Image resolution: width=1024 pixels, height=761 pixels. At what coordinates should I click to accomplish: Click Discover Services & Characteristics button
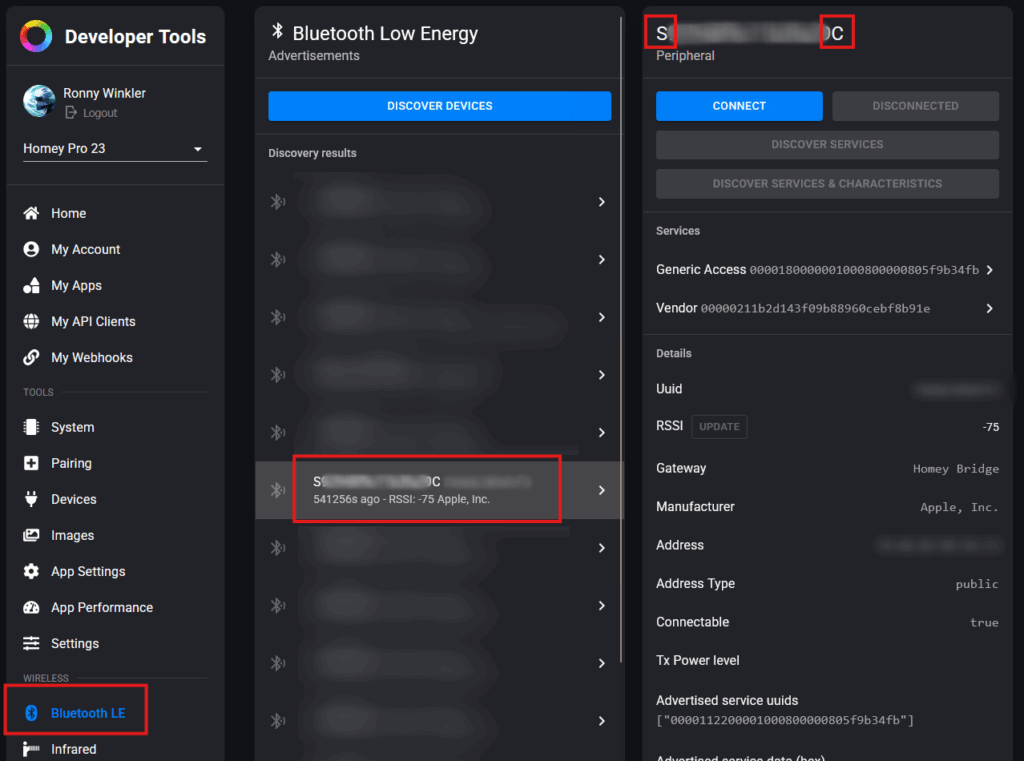(827, 184)
